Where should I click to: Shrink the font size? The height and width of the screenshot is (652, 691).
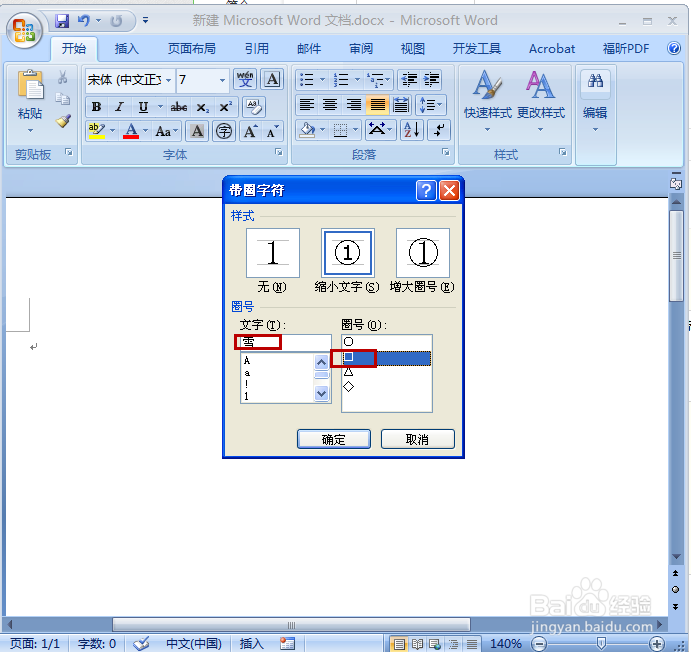pos(272,131)
